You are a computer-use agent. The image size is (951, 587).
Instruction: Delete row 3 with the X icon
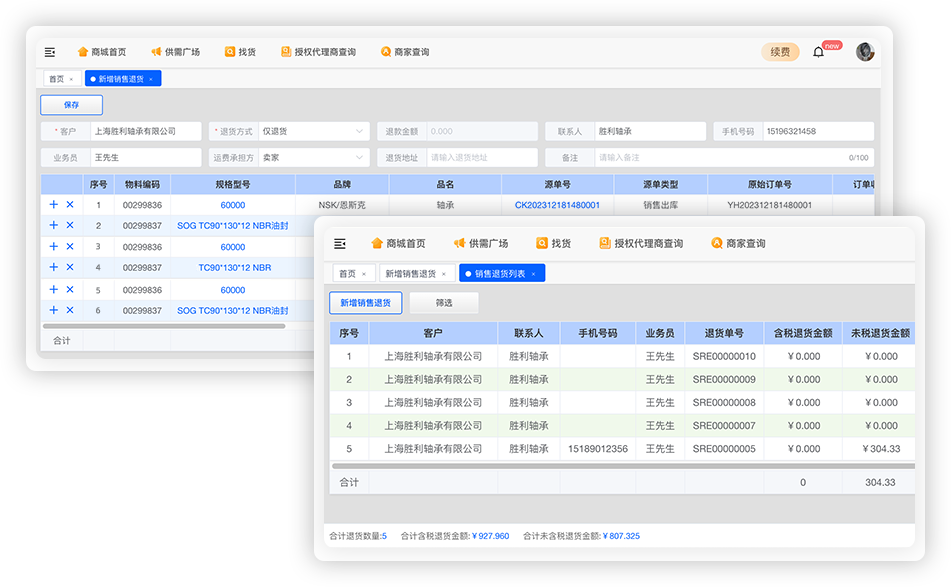click(70, 247)
